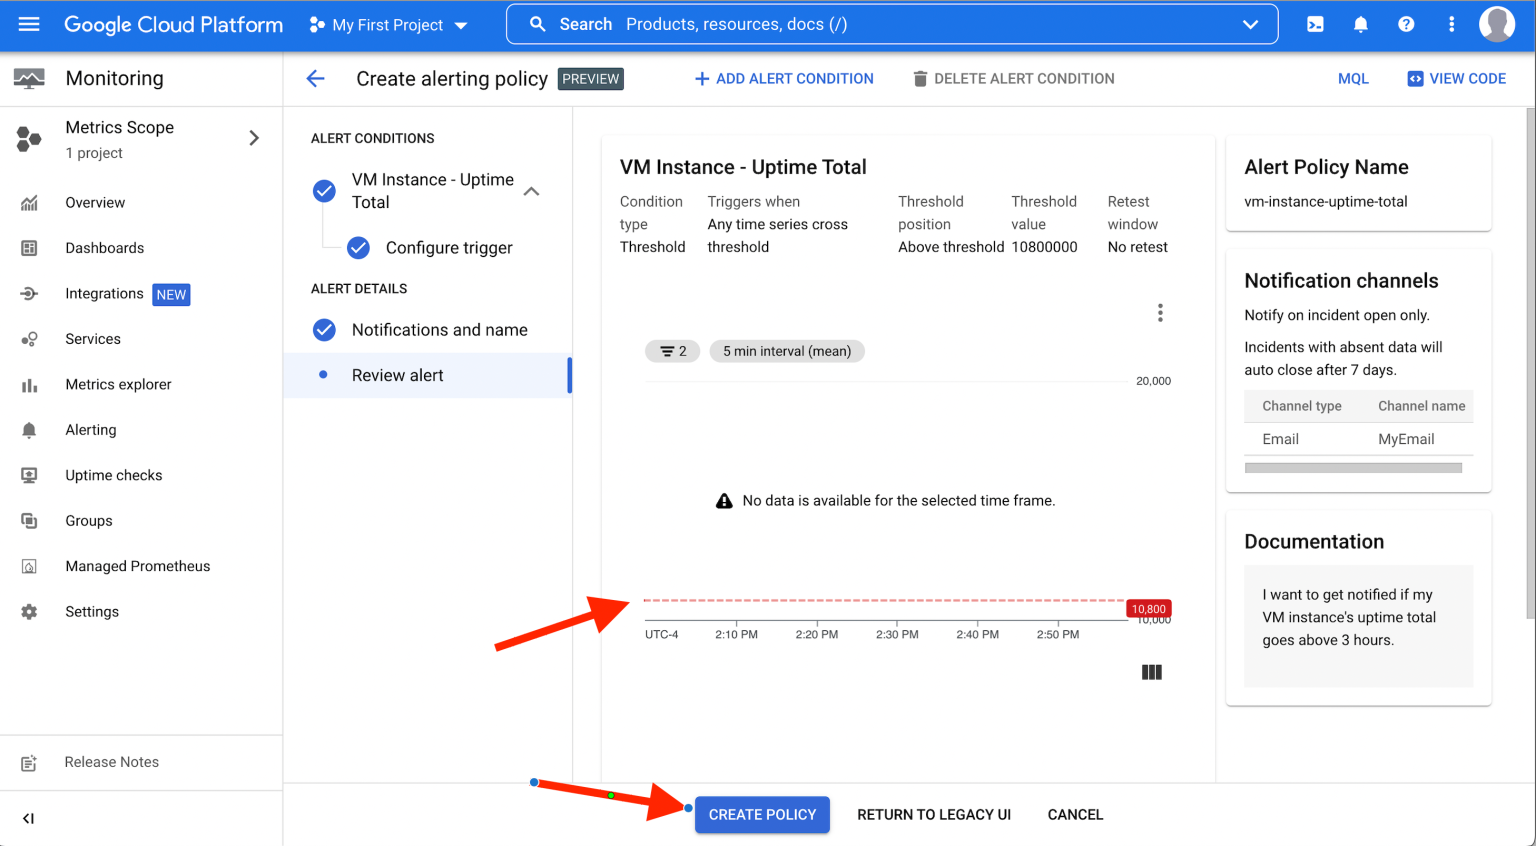Activate Cloud Shell icon
The height and width of the screenshot is (846, 1536).
click(x=1315, y=24)
